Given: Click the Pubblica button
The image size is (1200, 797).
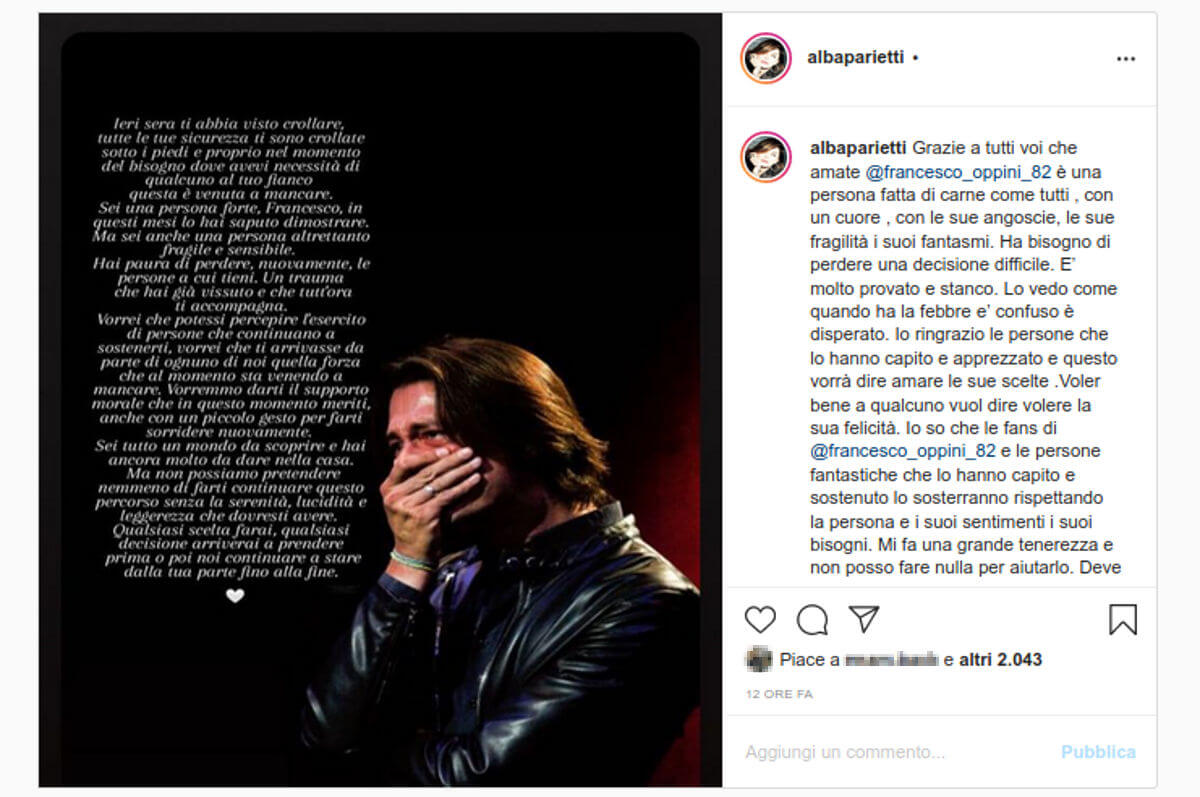Looking at the screenshot, I should (1098, 752).
